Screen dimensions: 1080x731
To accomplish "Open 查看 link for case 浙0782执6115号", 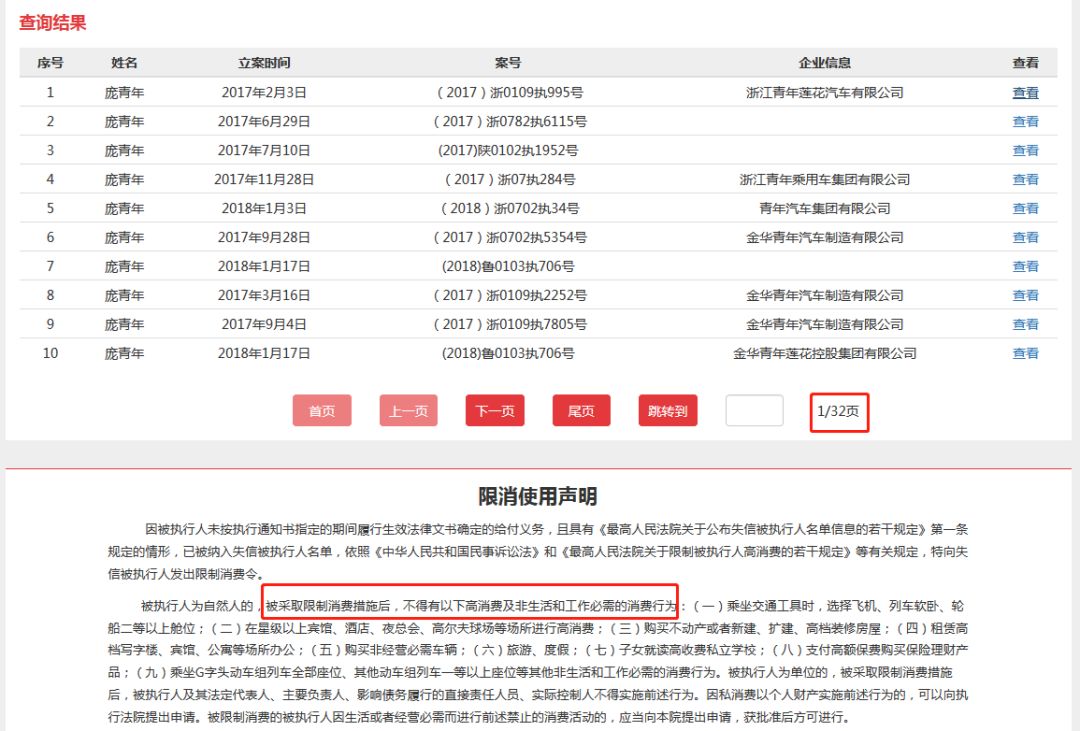I will (1025, 121).
